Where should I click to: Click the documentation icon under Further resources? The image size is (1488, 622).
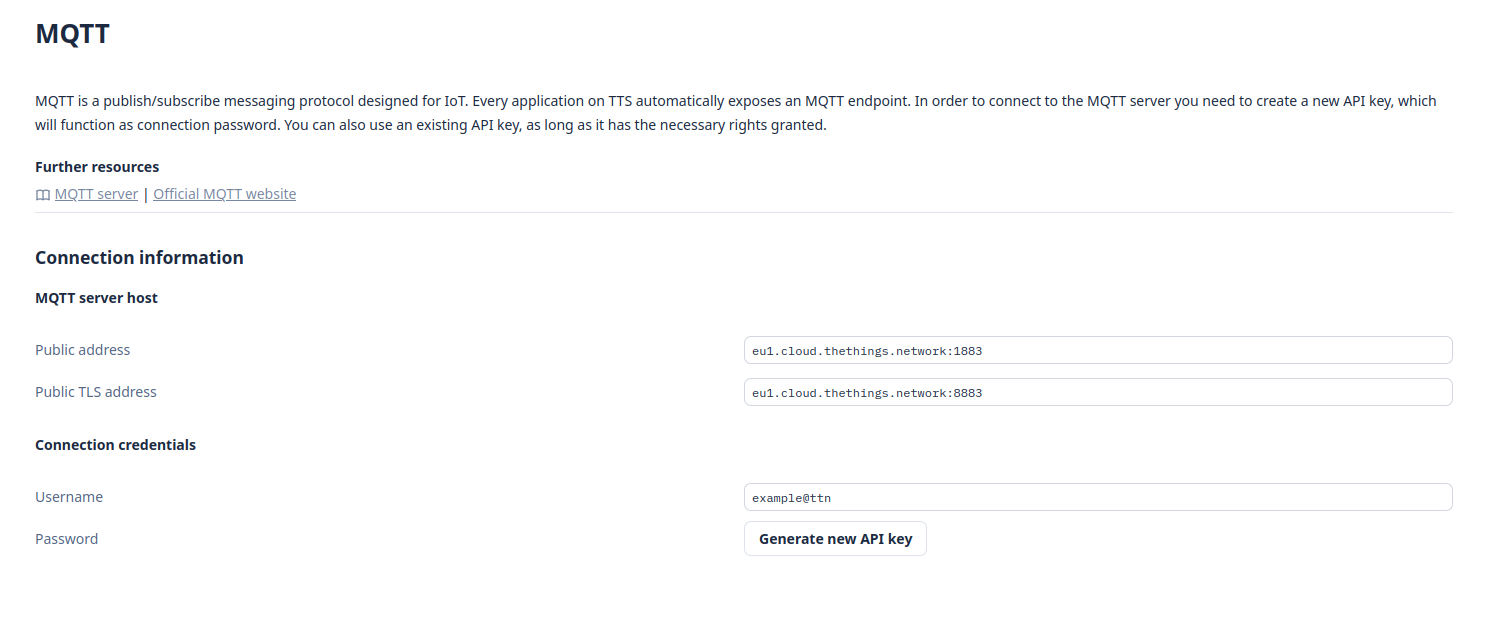tap(42, 194)
